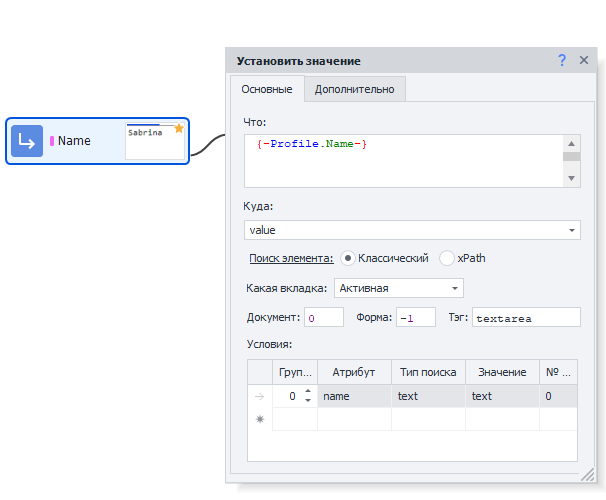
Task: Click the Sabrina preview thumbnail
Action: [154, 142]
